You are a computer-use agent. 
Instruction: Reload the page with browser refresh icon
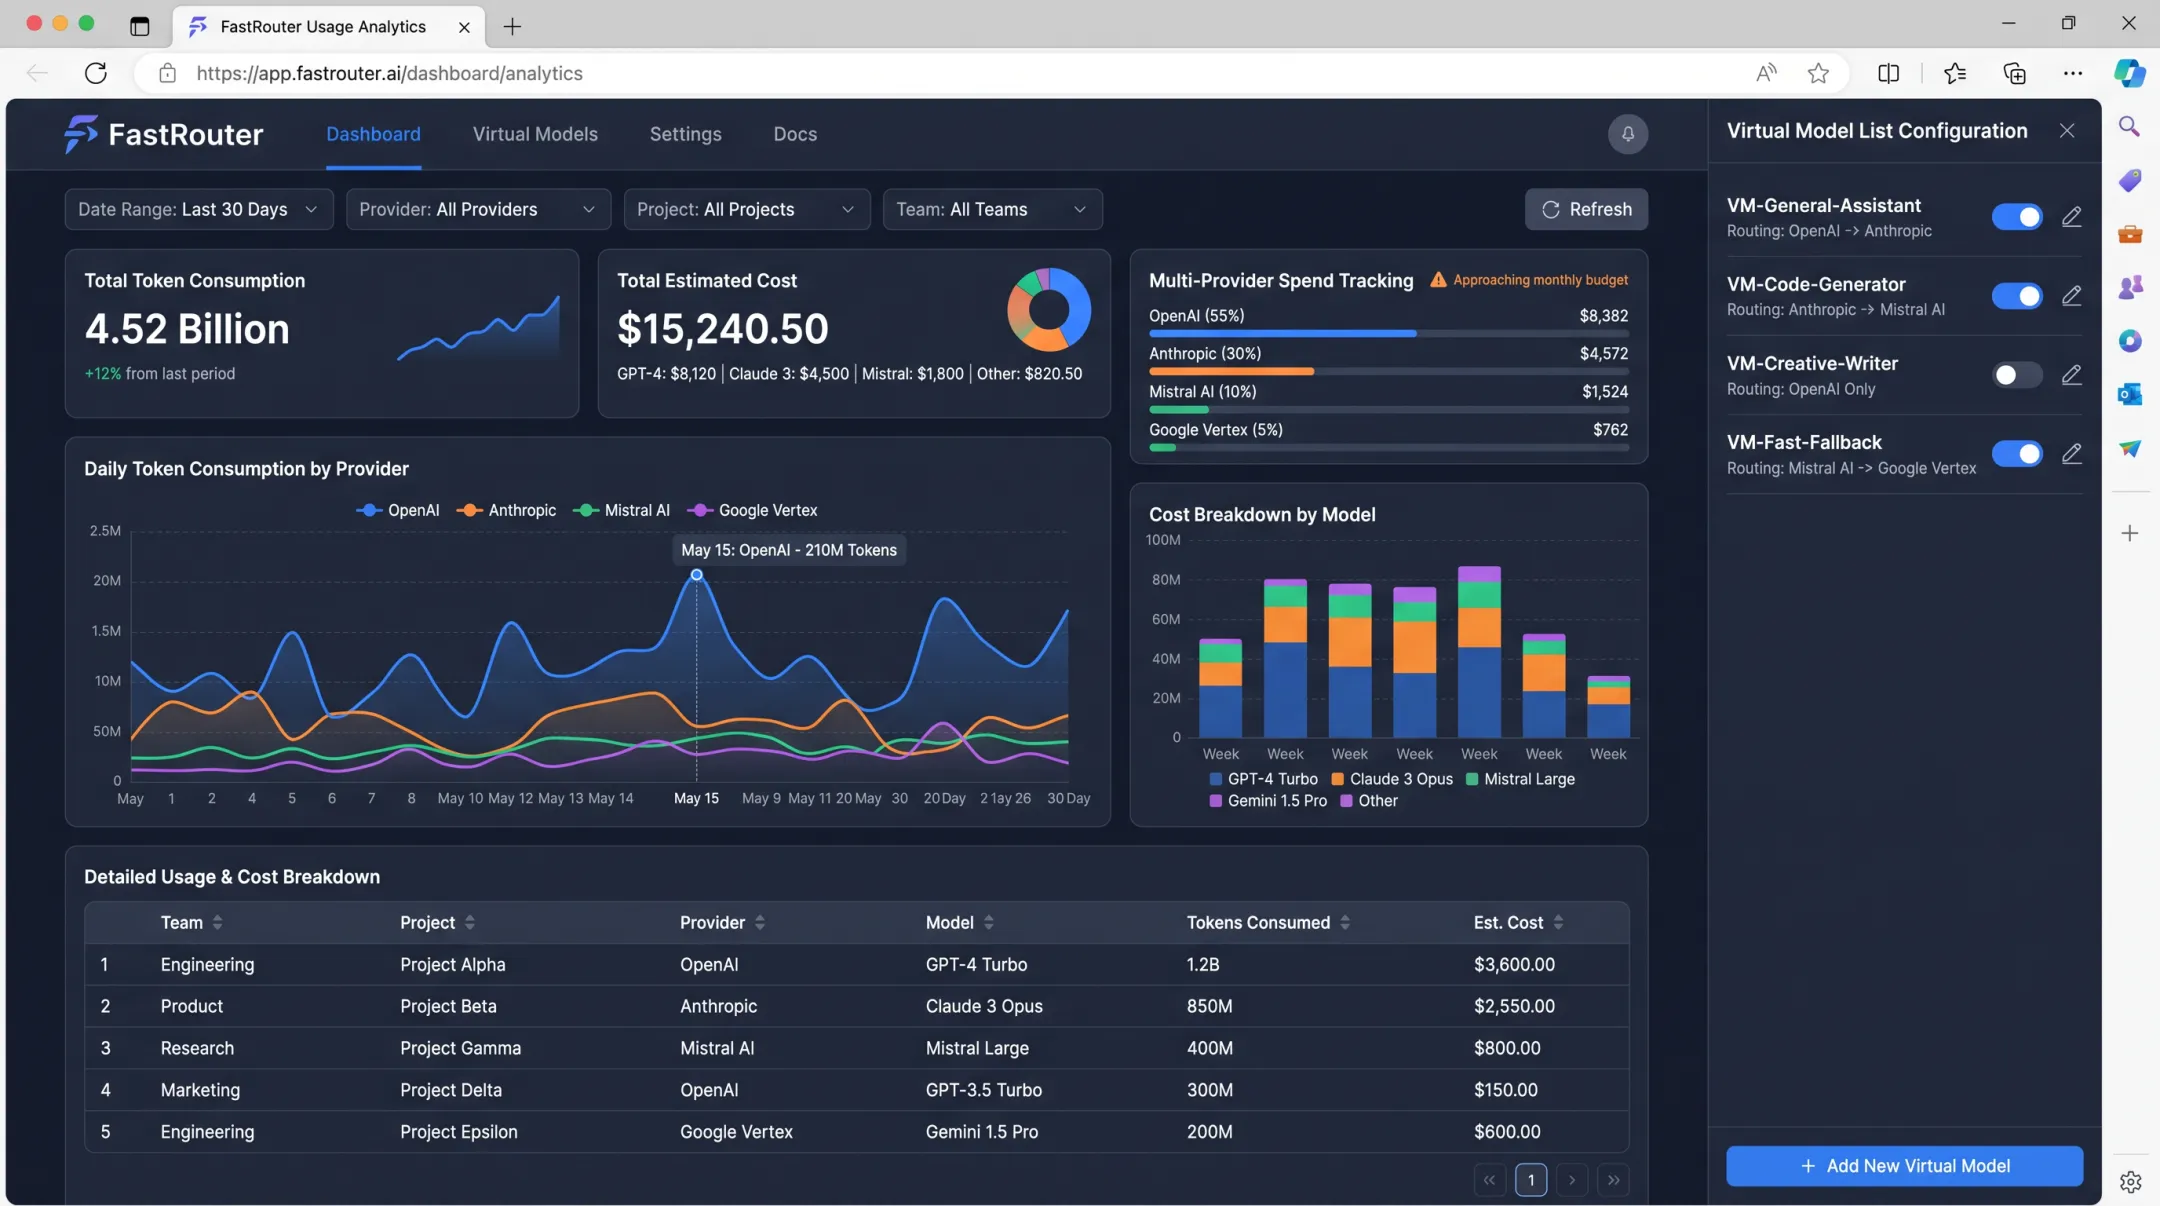(x=95, y=73)
